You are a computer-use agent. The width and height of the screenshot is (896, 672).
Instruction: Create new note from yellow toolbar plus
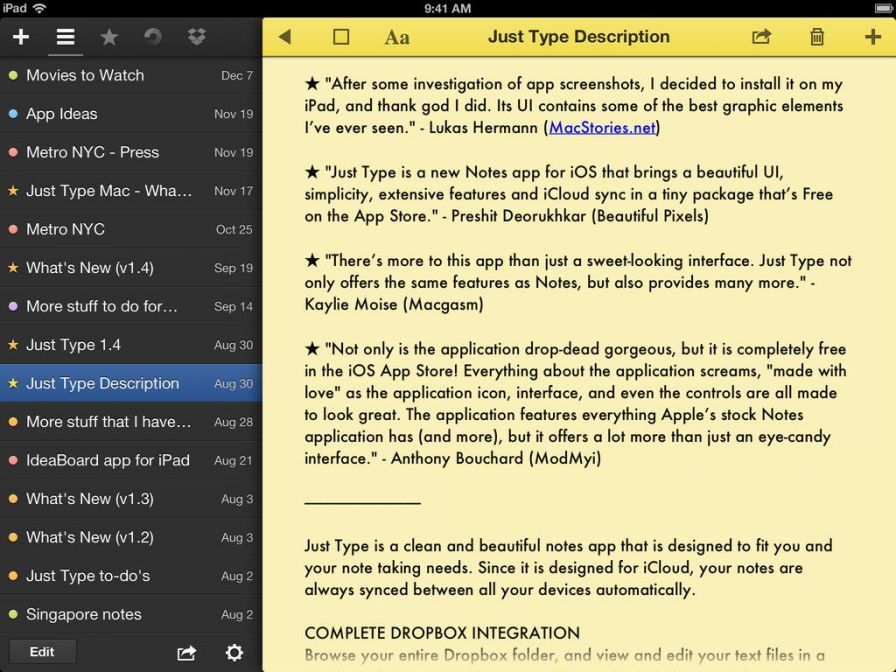coord(872,37)
